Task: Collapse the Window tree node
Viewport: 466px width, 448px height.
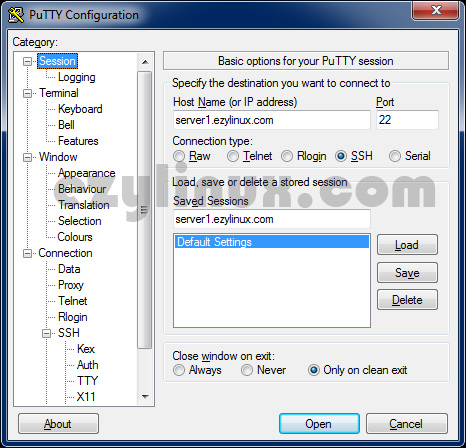Action: click(27, 157)
